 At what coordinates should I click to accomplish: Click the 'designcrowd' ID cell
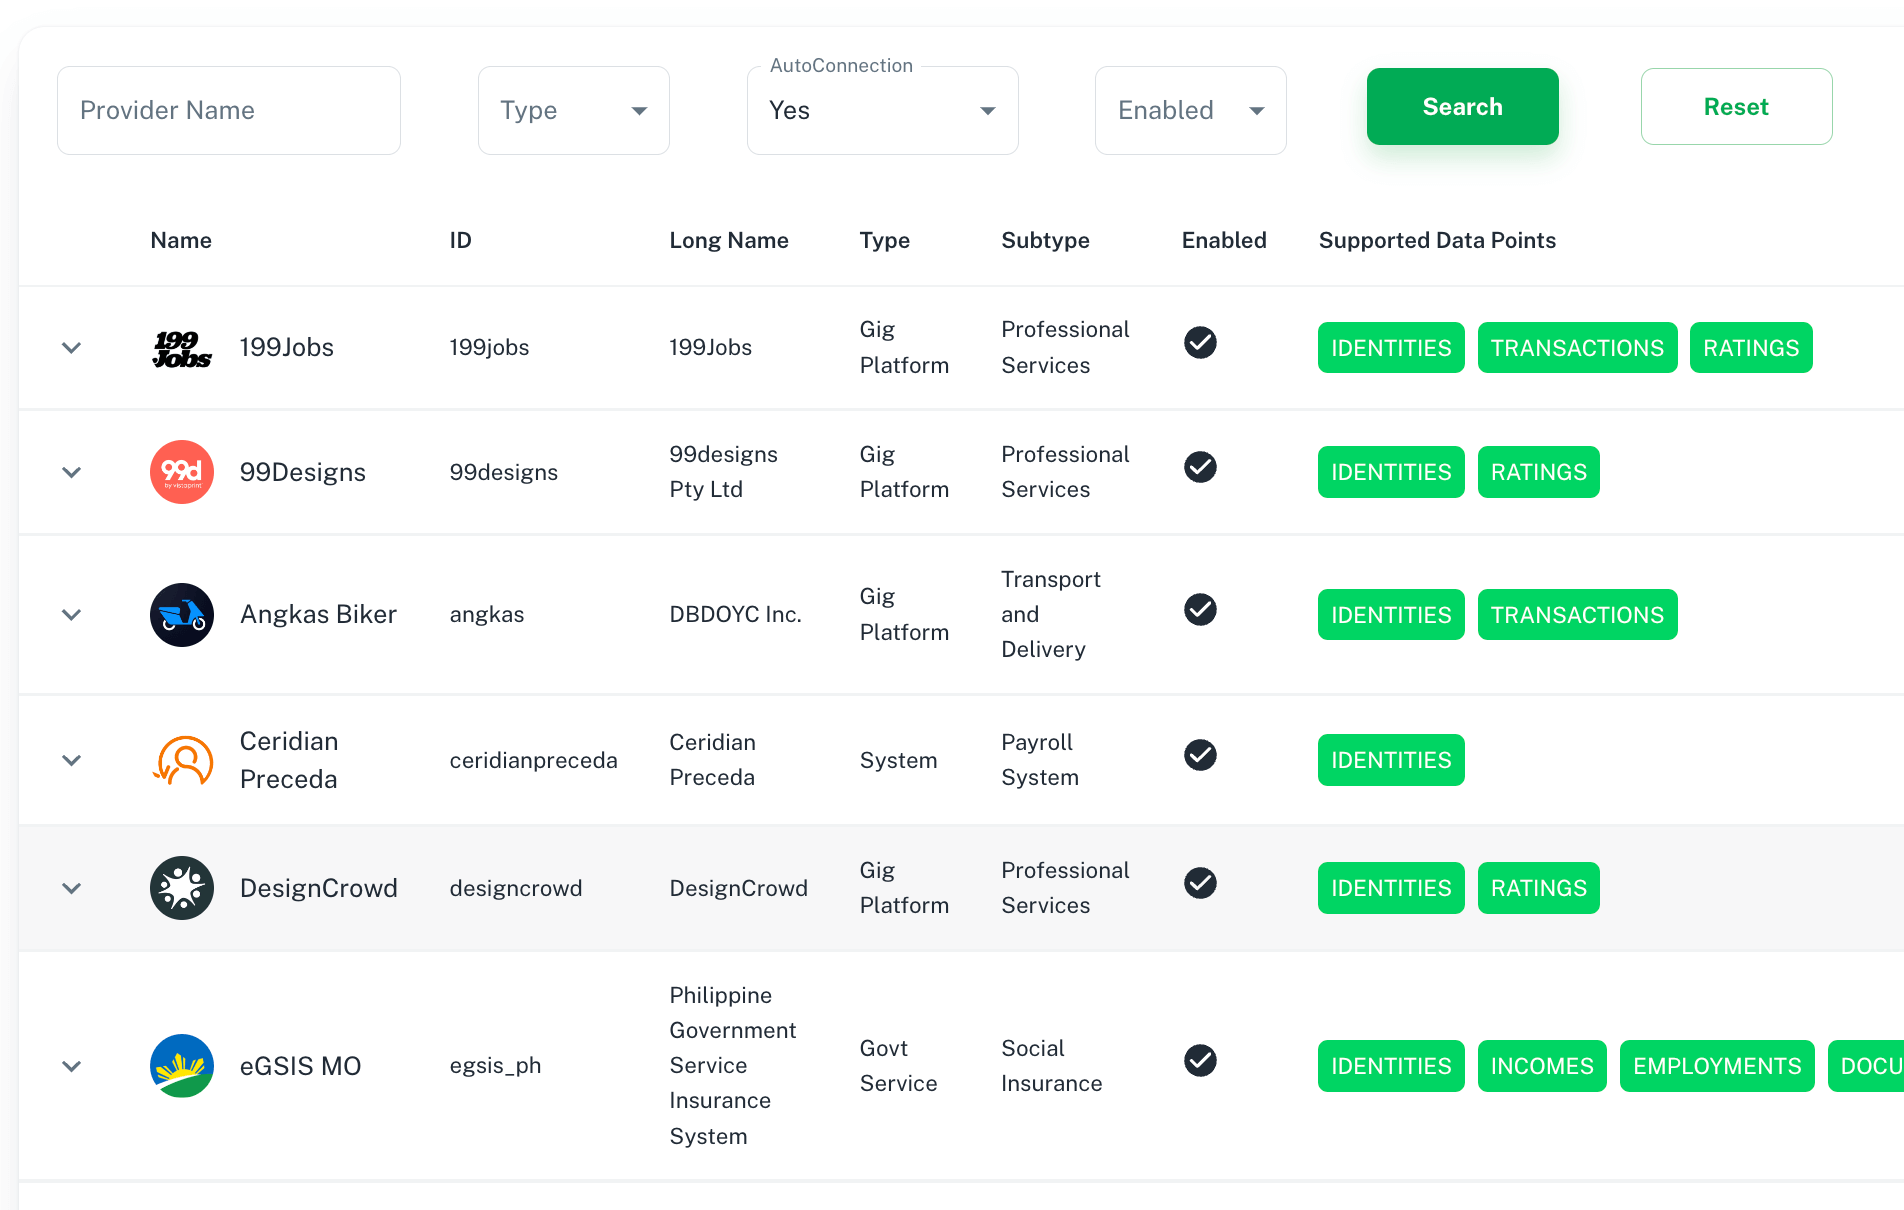point(515,888)
